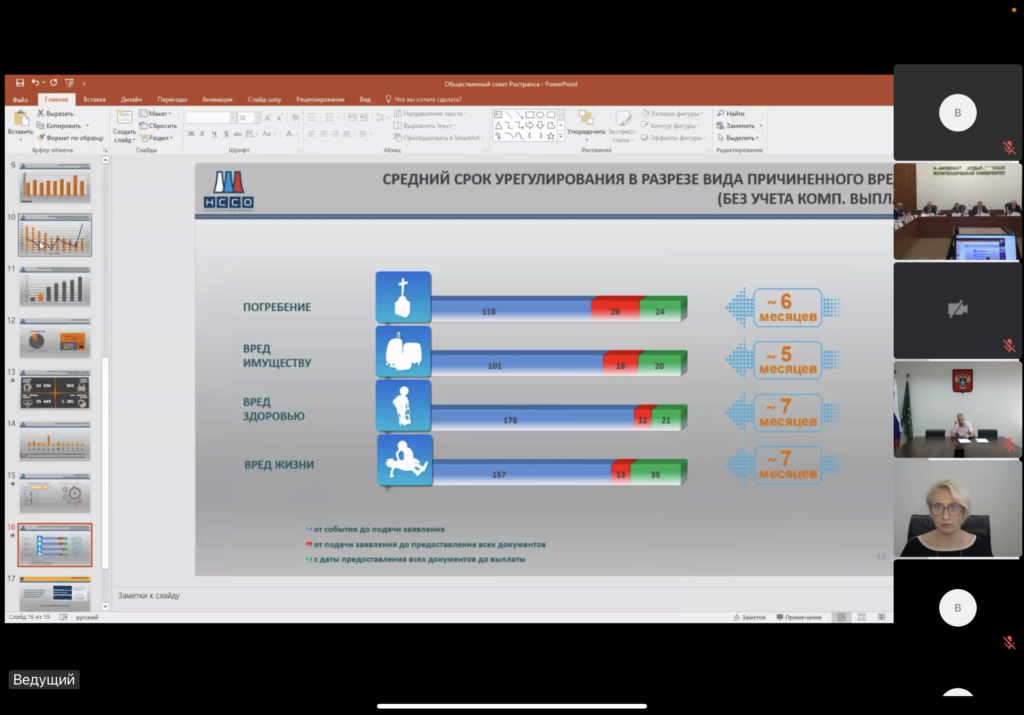Select slide 12 thumbnail with pie chart
This screenshot has width=1024, height=715.
(x=55, y=338)
